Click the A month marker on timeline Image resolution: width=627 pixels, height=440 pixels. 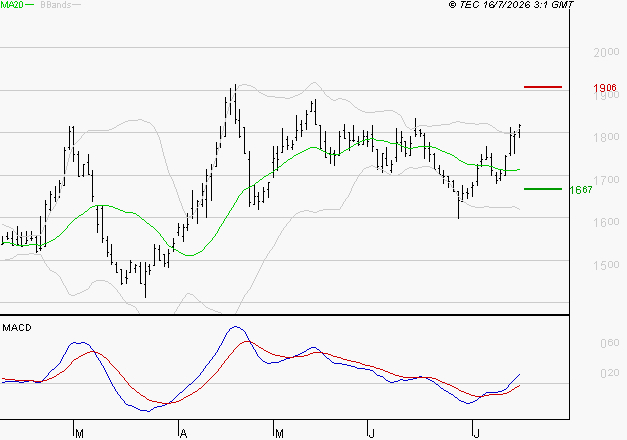coord(183,434)
